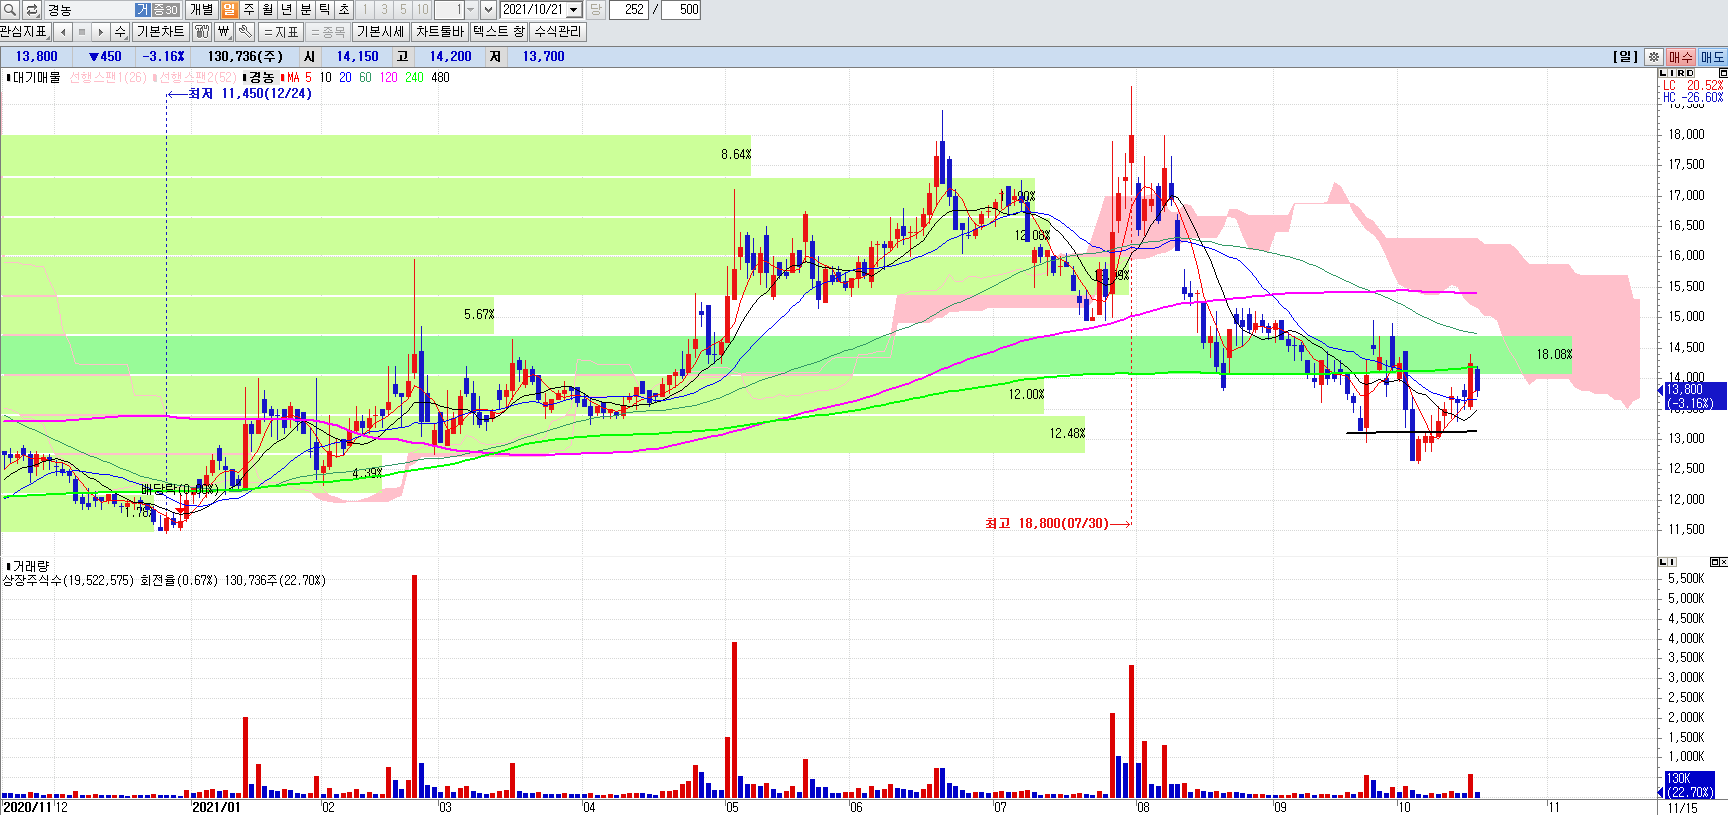1728x815 pixels.
Task: Click the 증30 margin badge
Action: [165, 10]
